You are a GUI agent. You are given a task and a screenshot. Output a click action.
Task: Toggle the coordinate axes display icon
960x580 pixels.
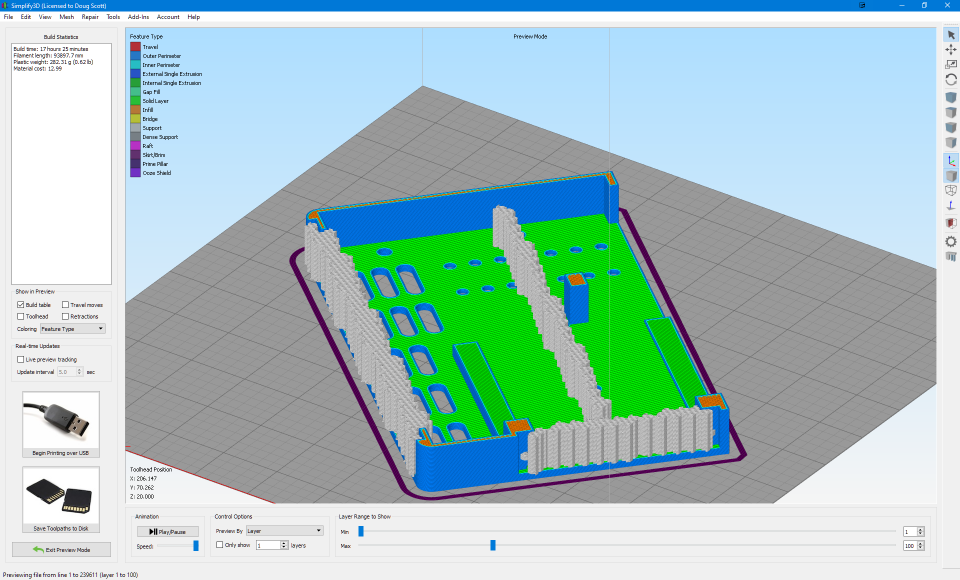(x=951, y=161)
